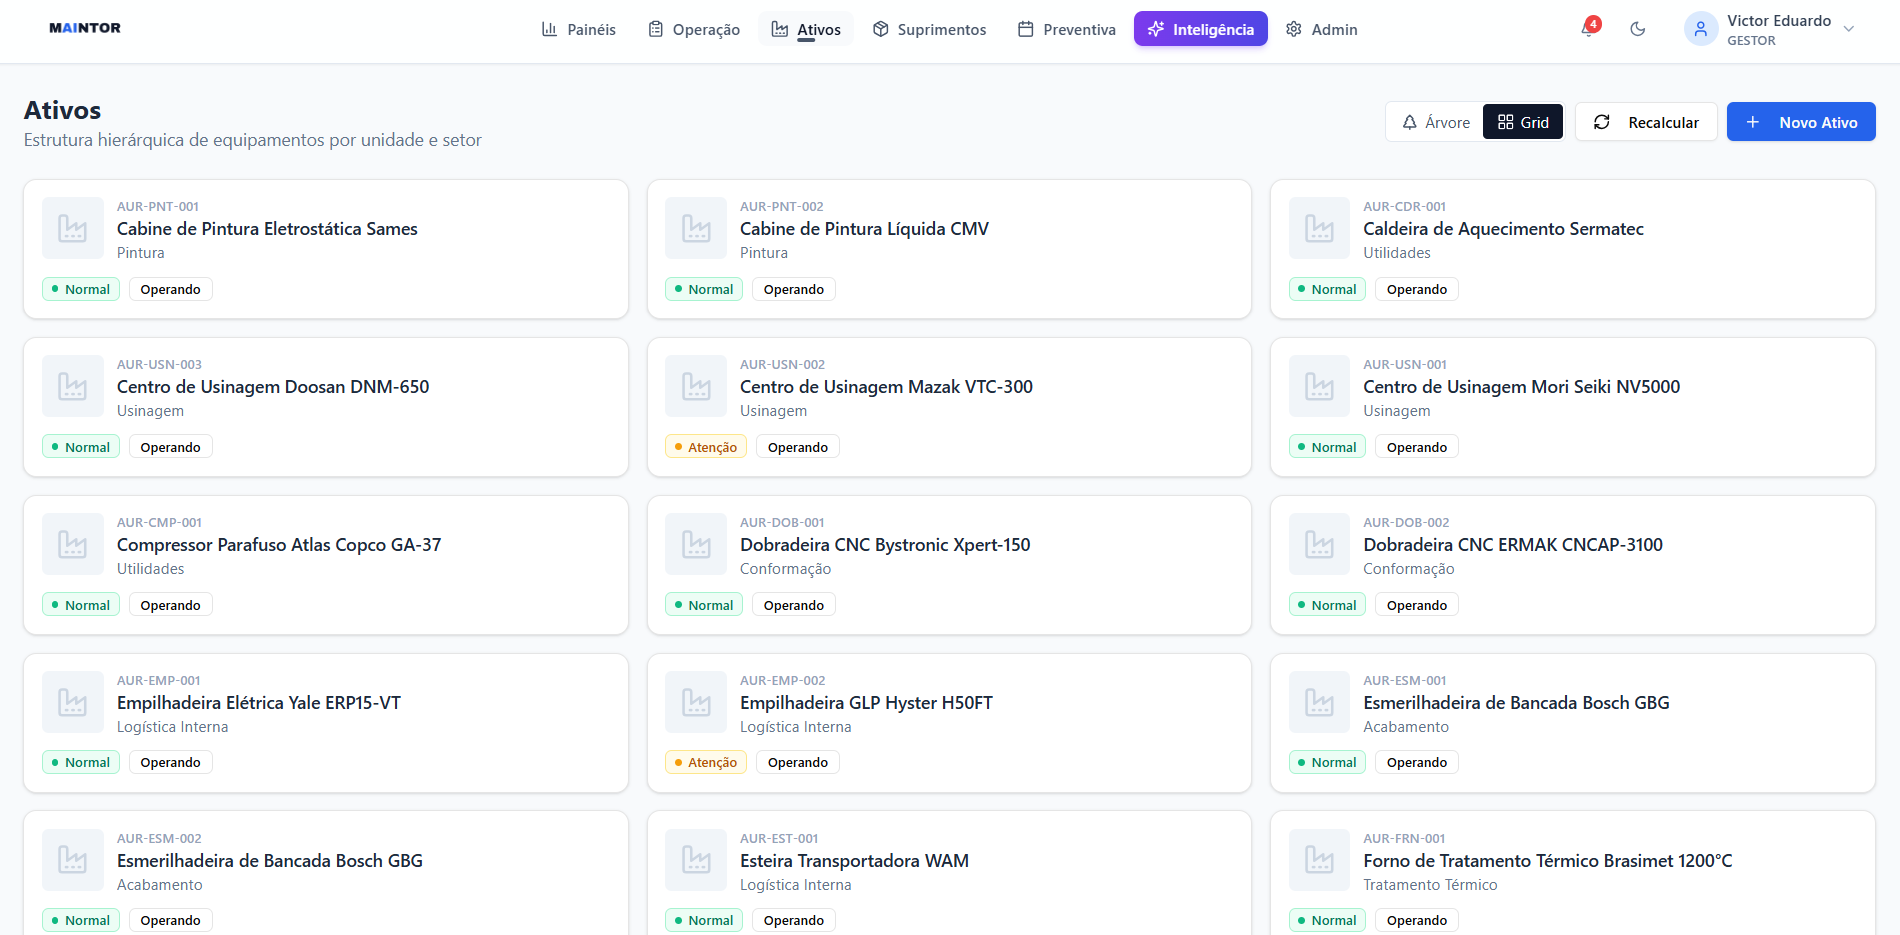Click the icon of Cabine de Pintura Eletrostática Sames

[73, 228]
